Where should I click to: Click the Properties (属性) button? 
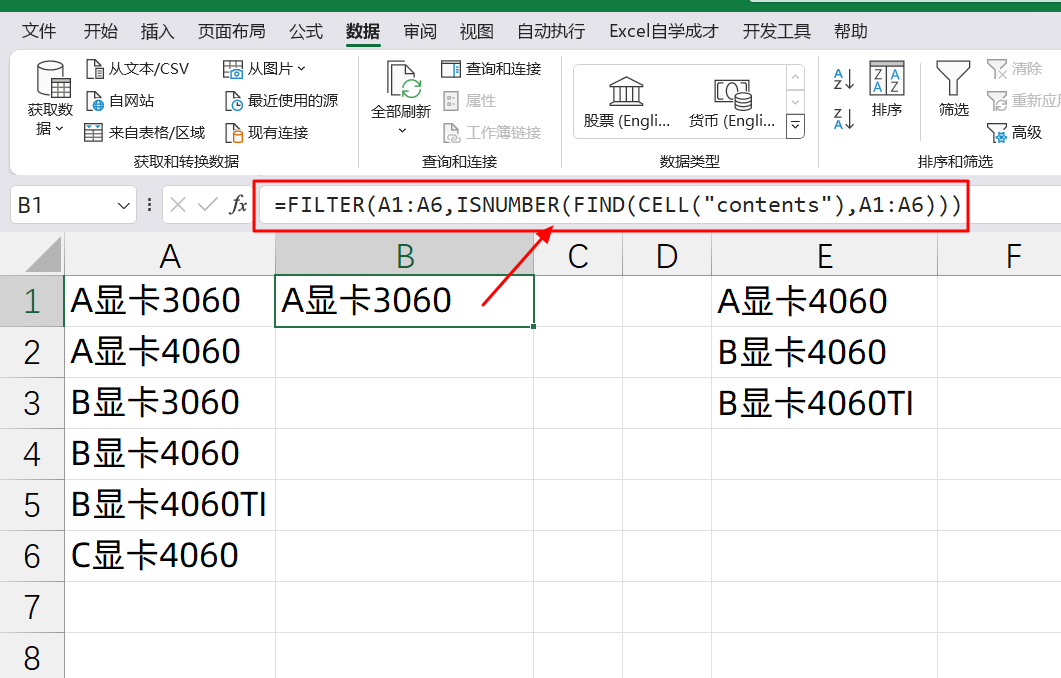[x=470, y=101]
